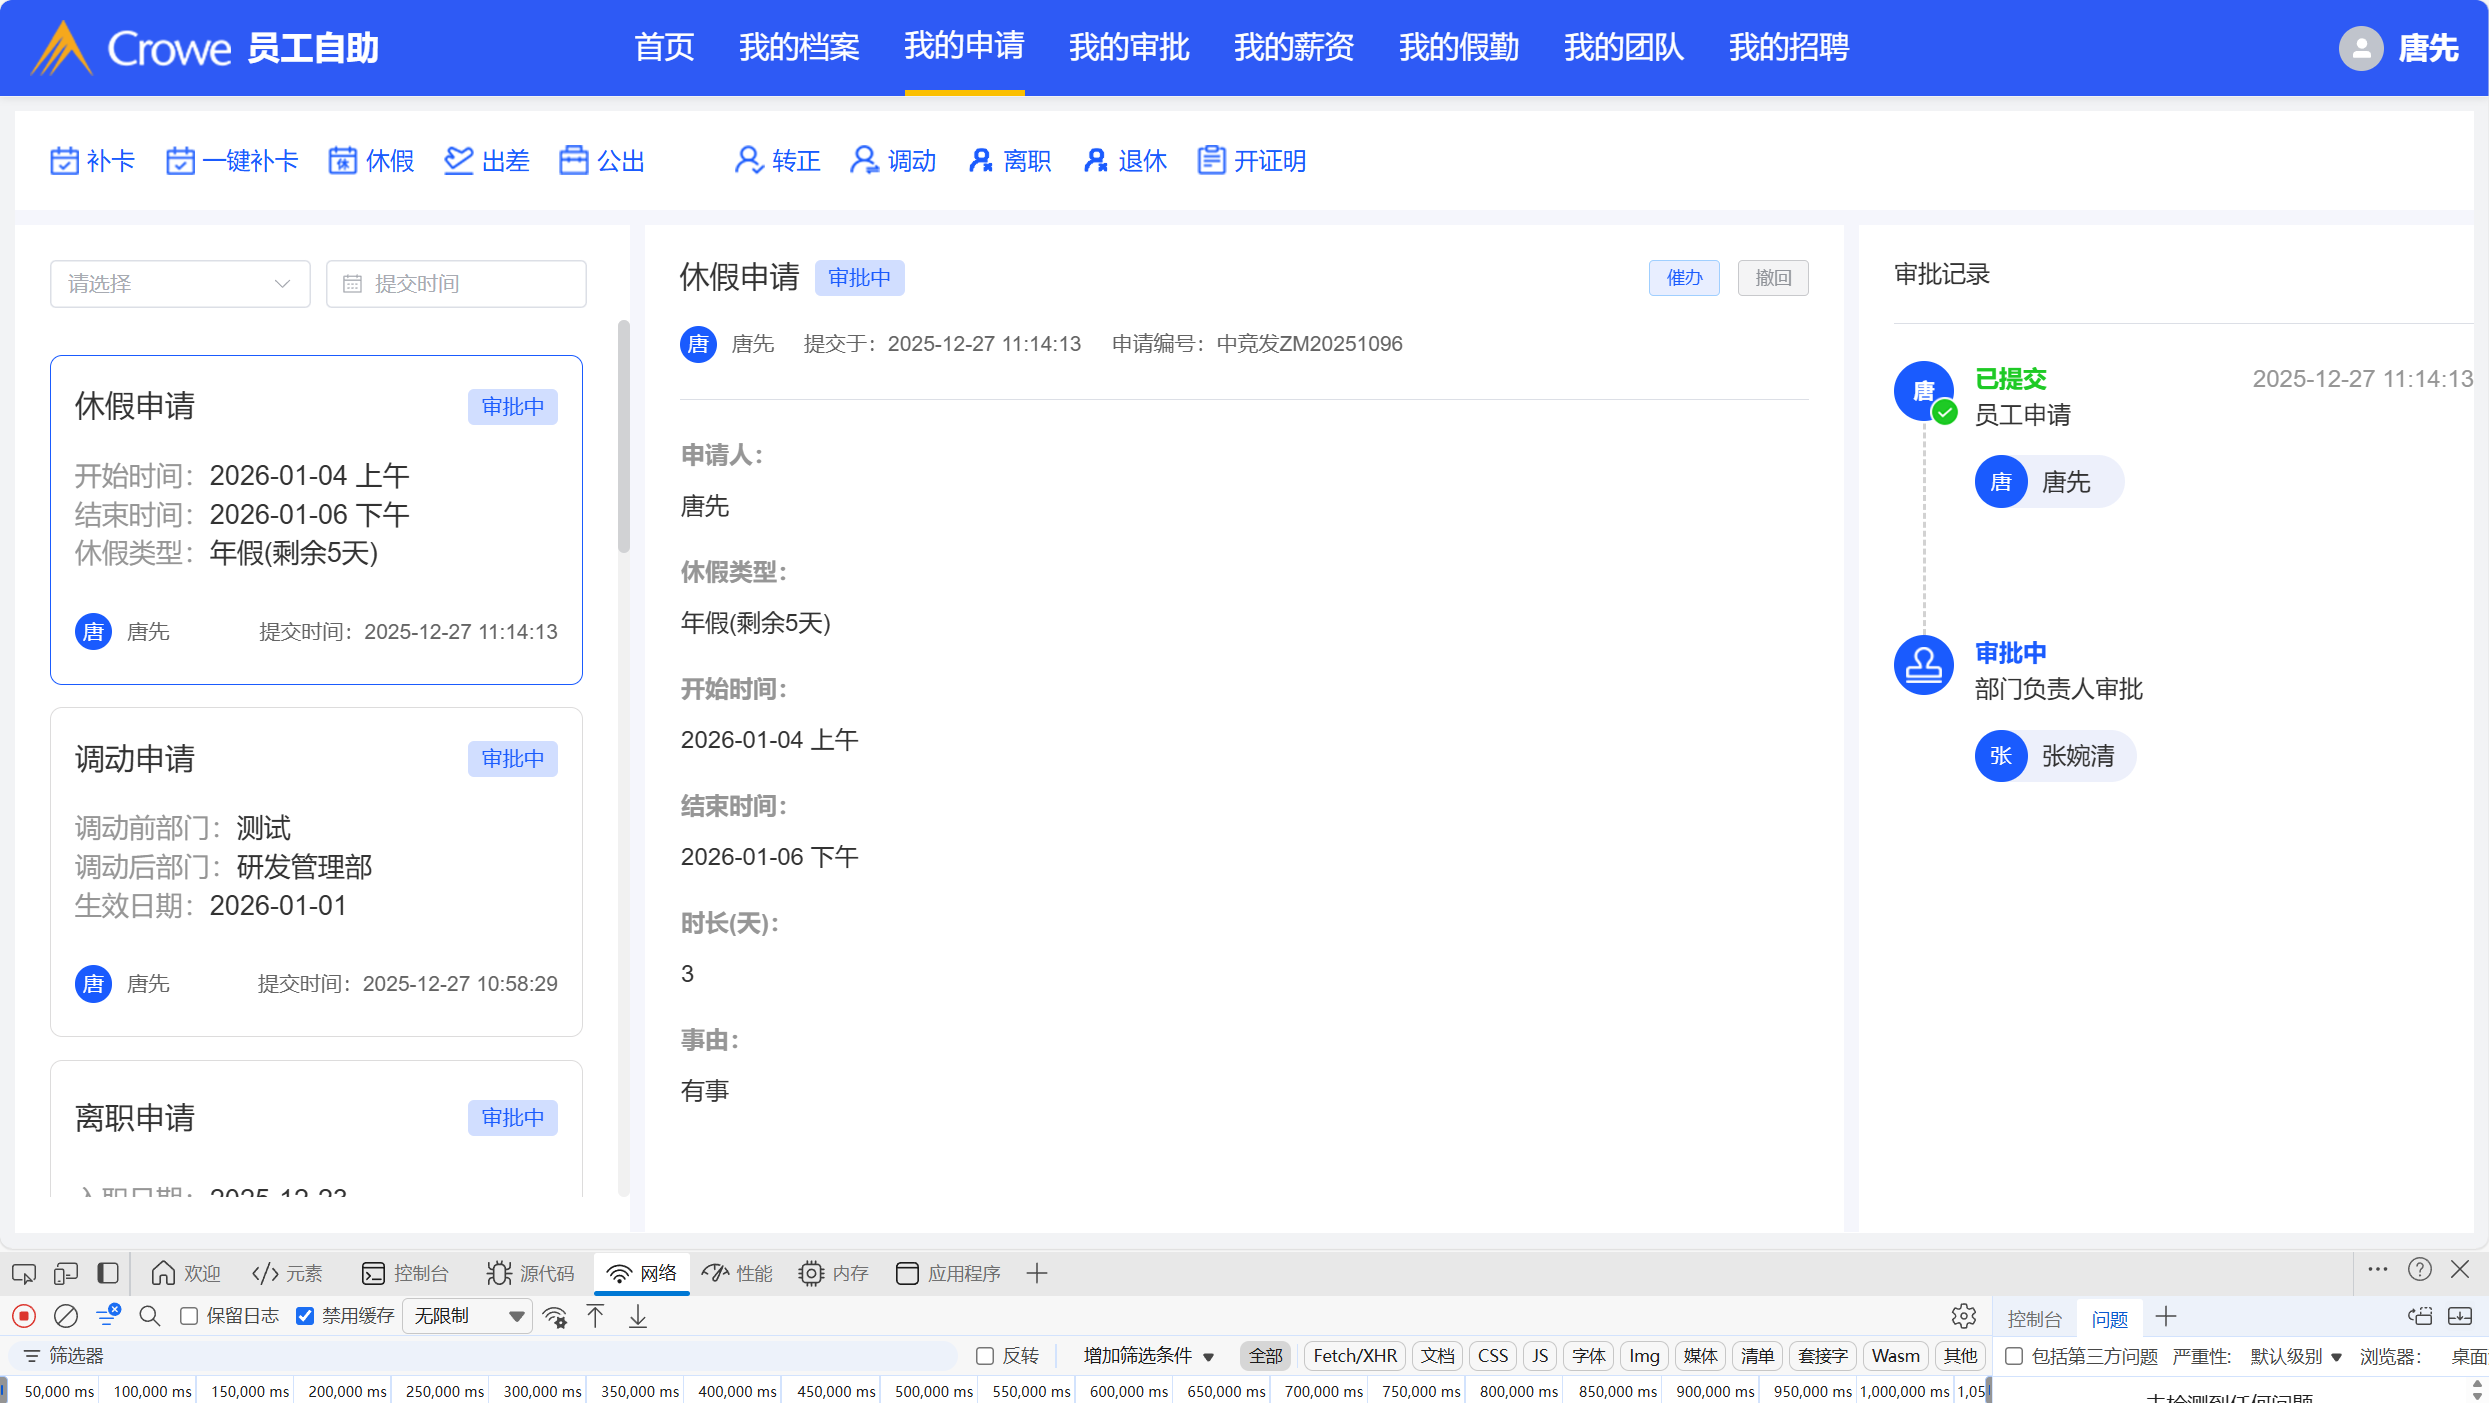Select the 离职 resignation icon
2489x1403 pixels.
coord(980,161)
